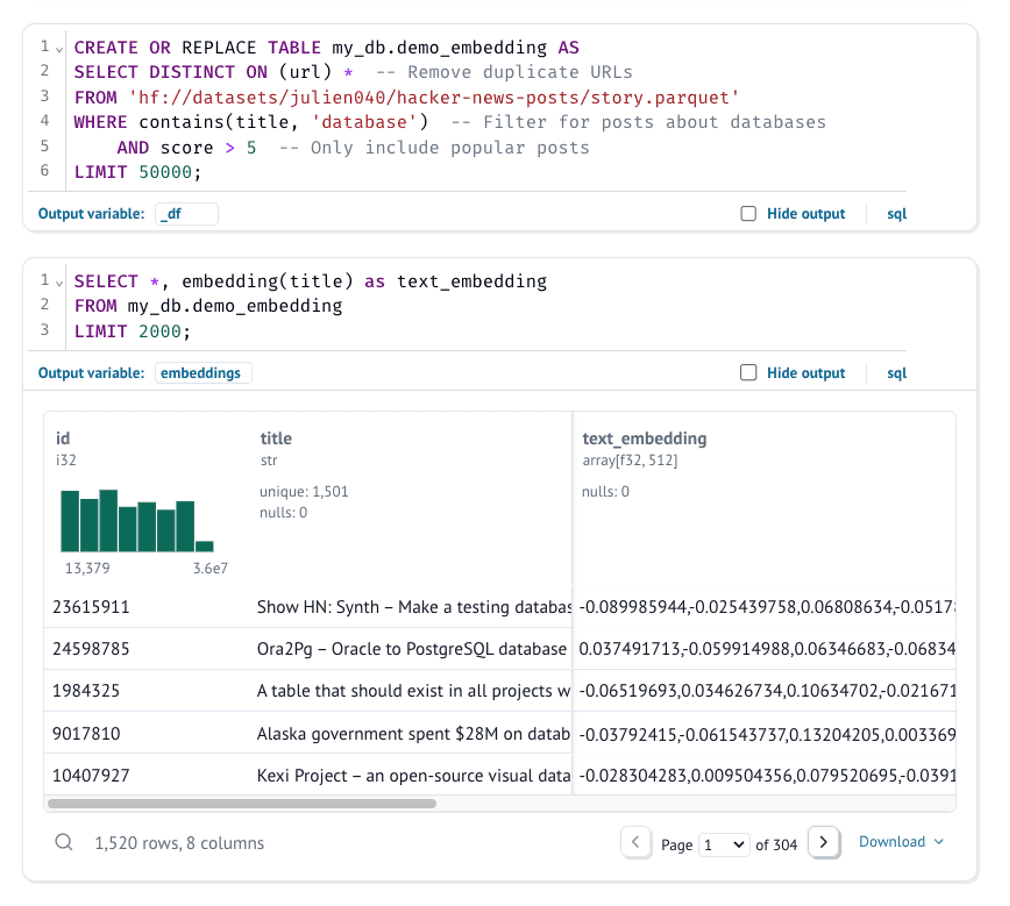Enable Hide output for the second cell
This screenshot has width=1010, height=906.
748,372
